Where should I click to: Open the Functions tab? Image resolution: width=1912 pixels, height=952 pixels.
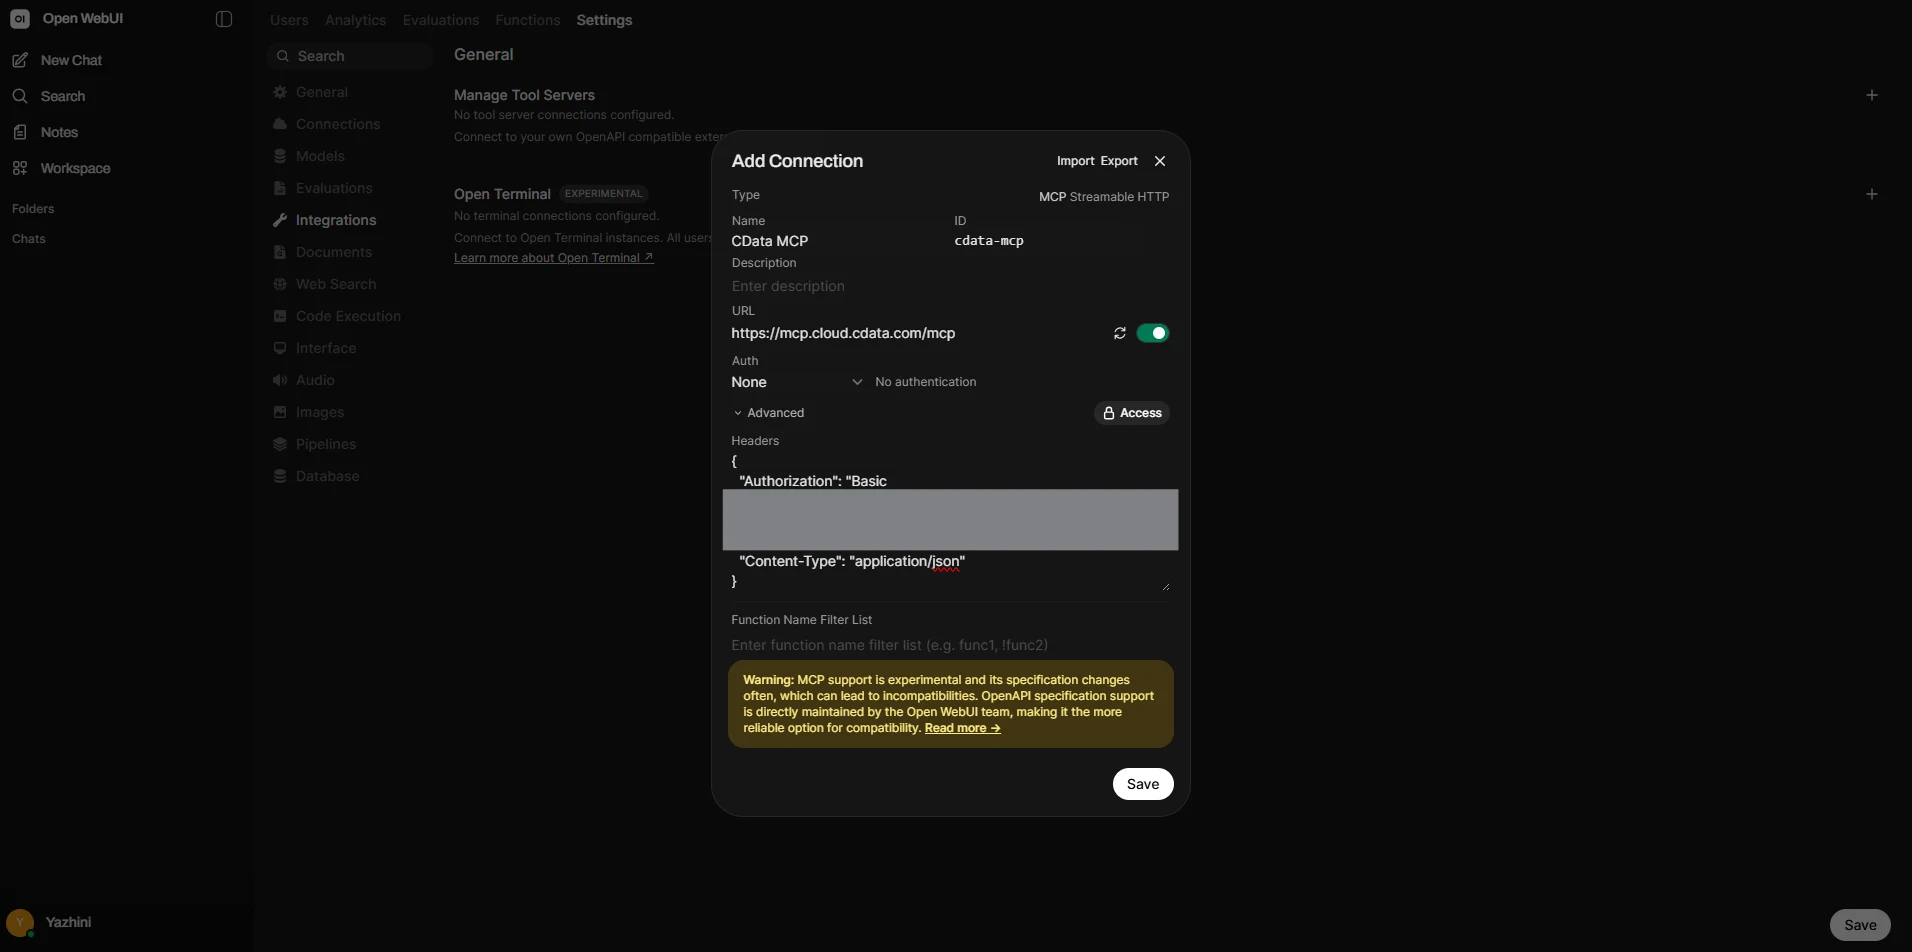(527, 20)
